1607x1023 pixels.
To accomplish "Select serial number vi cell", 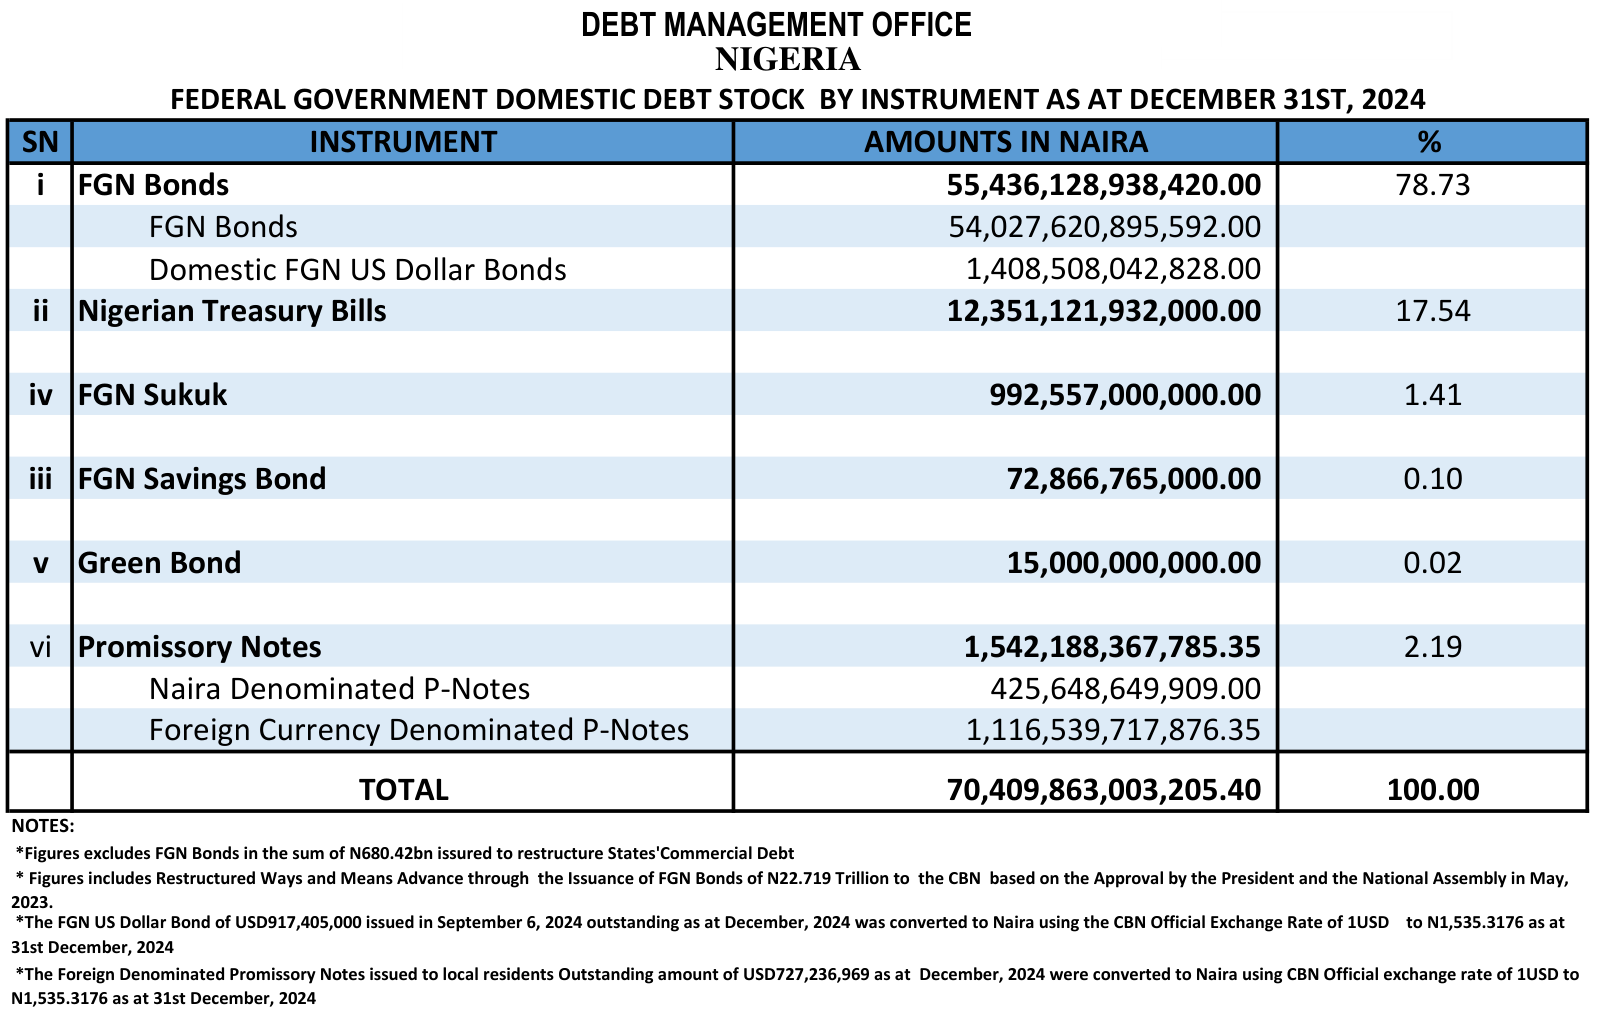I will (40, 647).
